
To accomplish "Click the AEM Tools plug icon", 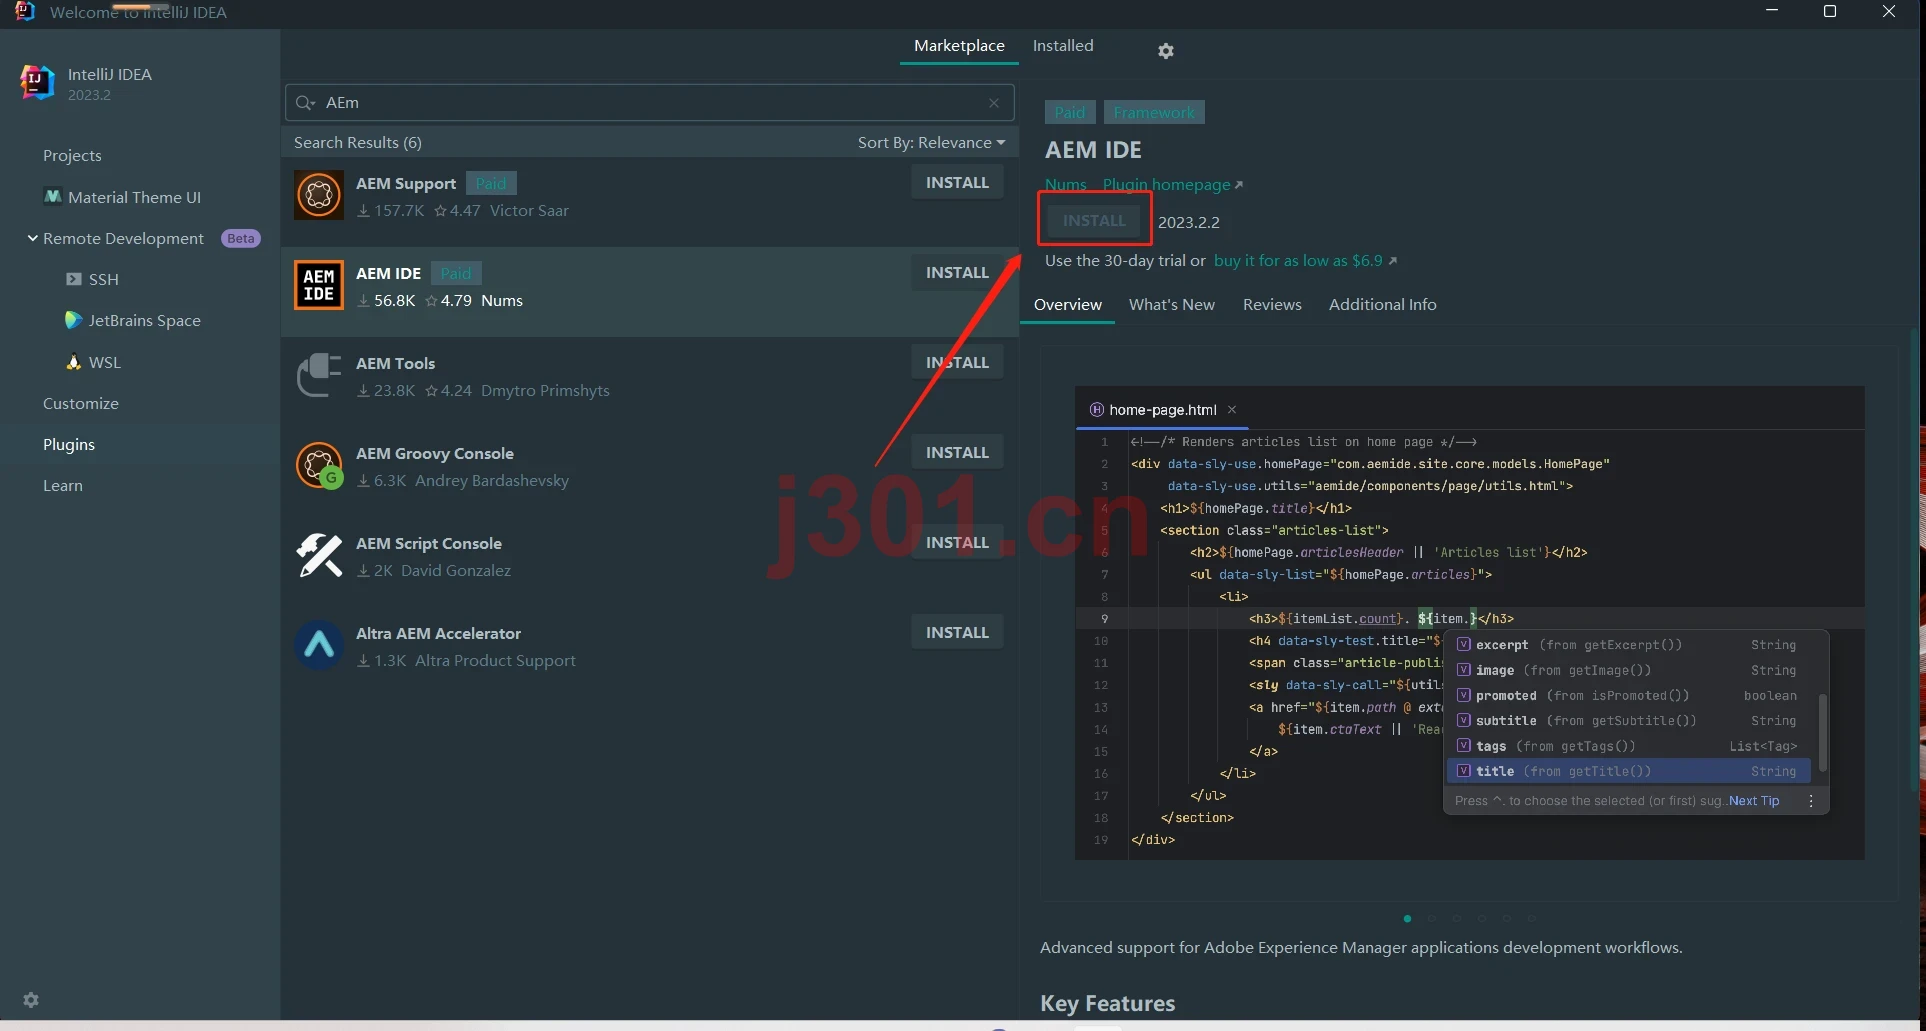I will 319,375.
